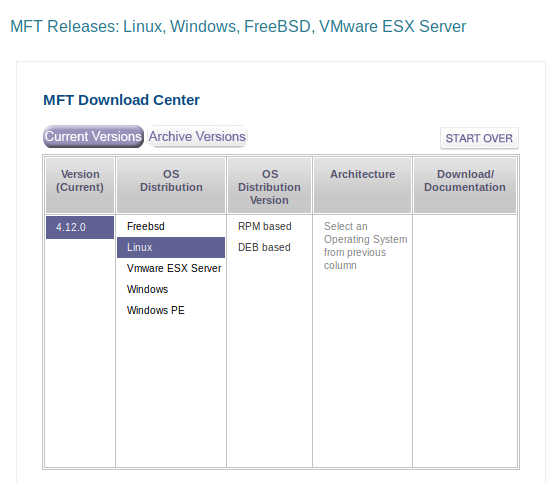Click the Architecture column header

(362, 185)
